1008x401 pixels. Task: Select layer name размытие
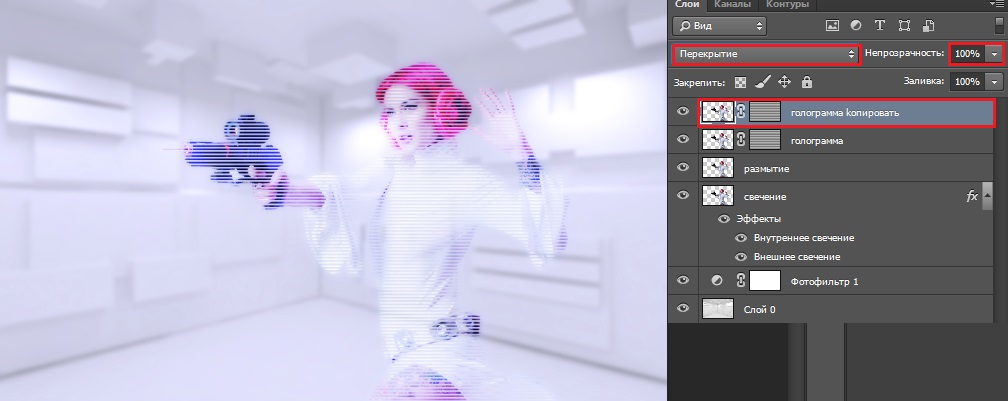point(766,168)
